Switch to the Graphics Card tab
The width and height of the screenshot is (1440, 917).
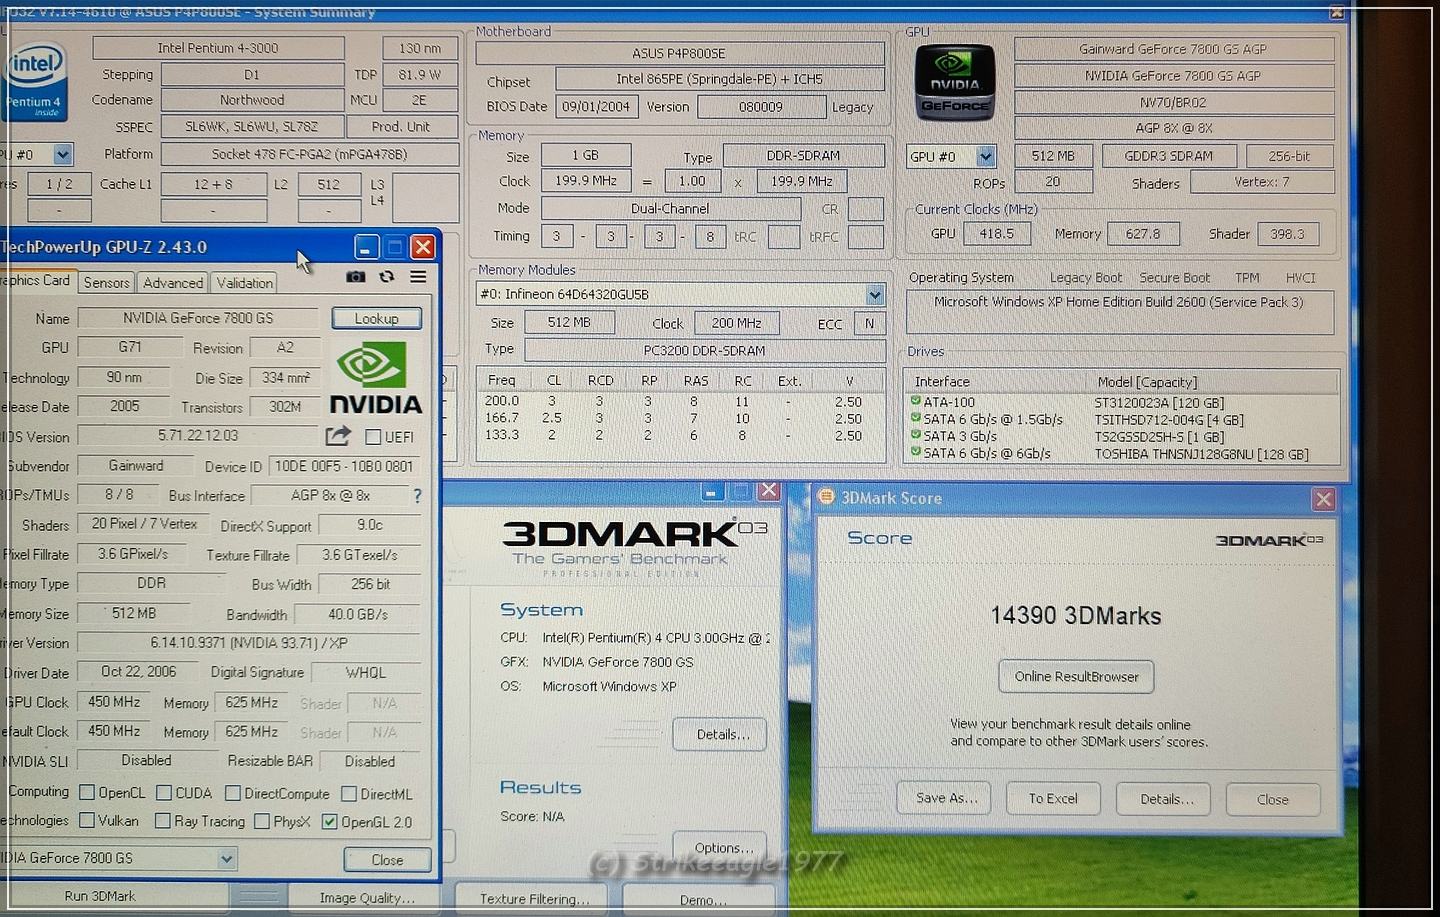tap(37, 281)
